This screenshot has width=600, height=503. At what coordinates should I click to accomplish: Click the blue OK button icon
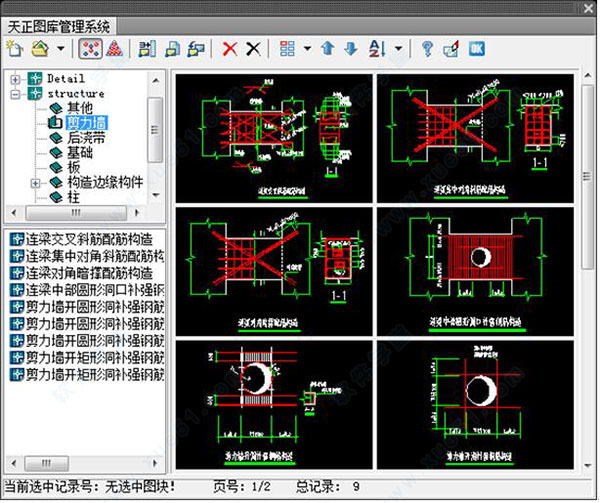tap(477, 48)
